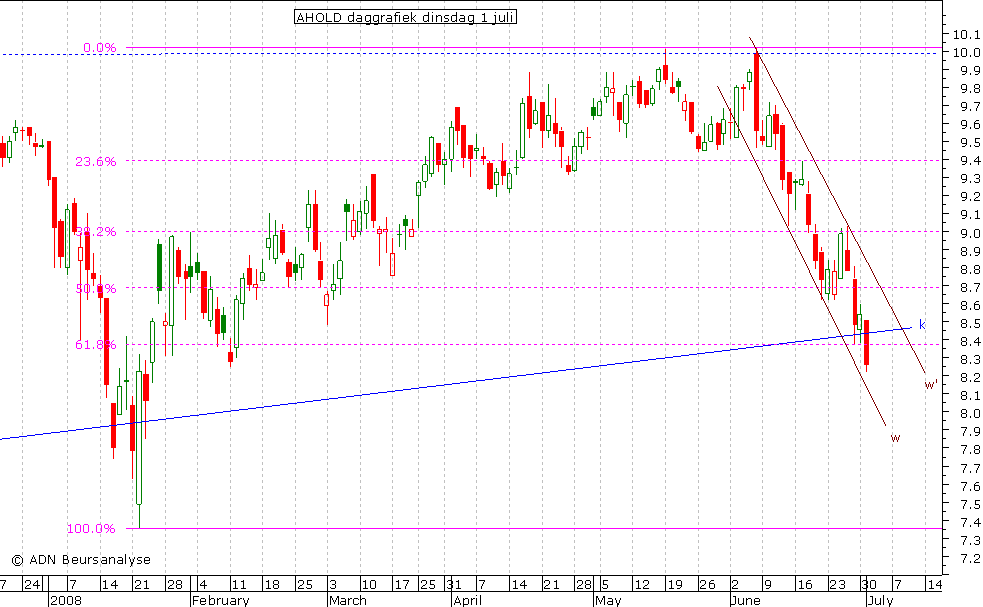
Task: Click the 2 date label in June
Action: tap(736, 584)
